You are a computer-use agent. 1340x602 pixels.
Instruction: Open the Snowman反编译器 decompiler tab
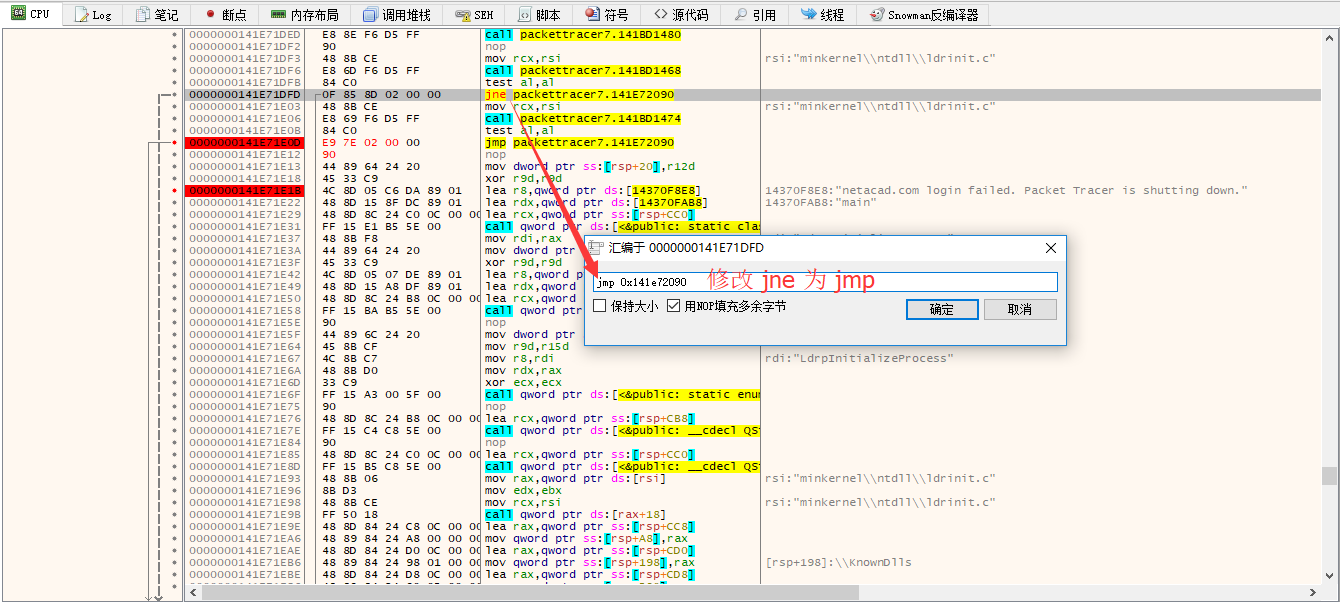coord(924,15)
